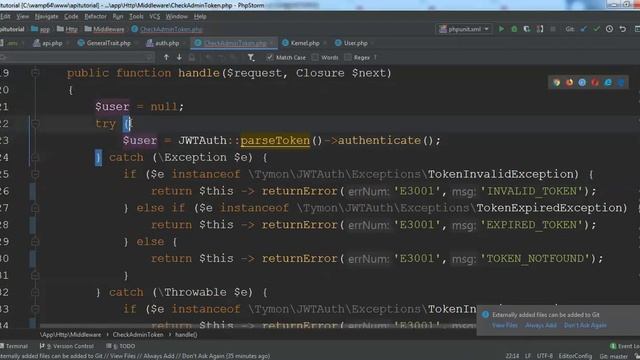This screenshot has width=640, height=360.
Task: Click the Git update project icon
Action: point(584,29)
